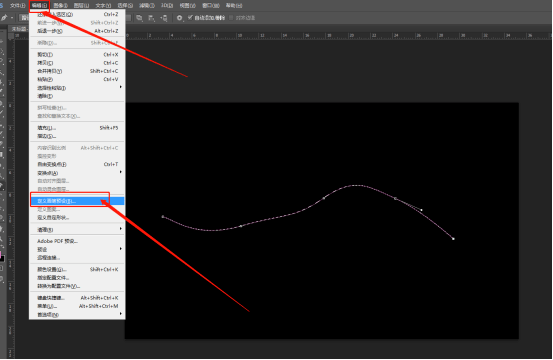Open the Edit menu (编辑)
Image resolution: width=553 pixels, height=360 pixels.
coord(39,5)
